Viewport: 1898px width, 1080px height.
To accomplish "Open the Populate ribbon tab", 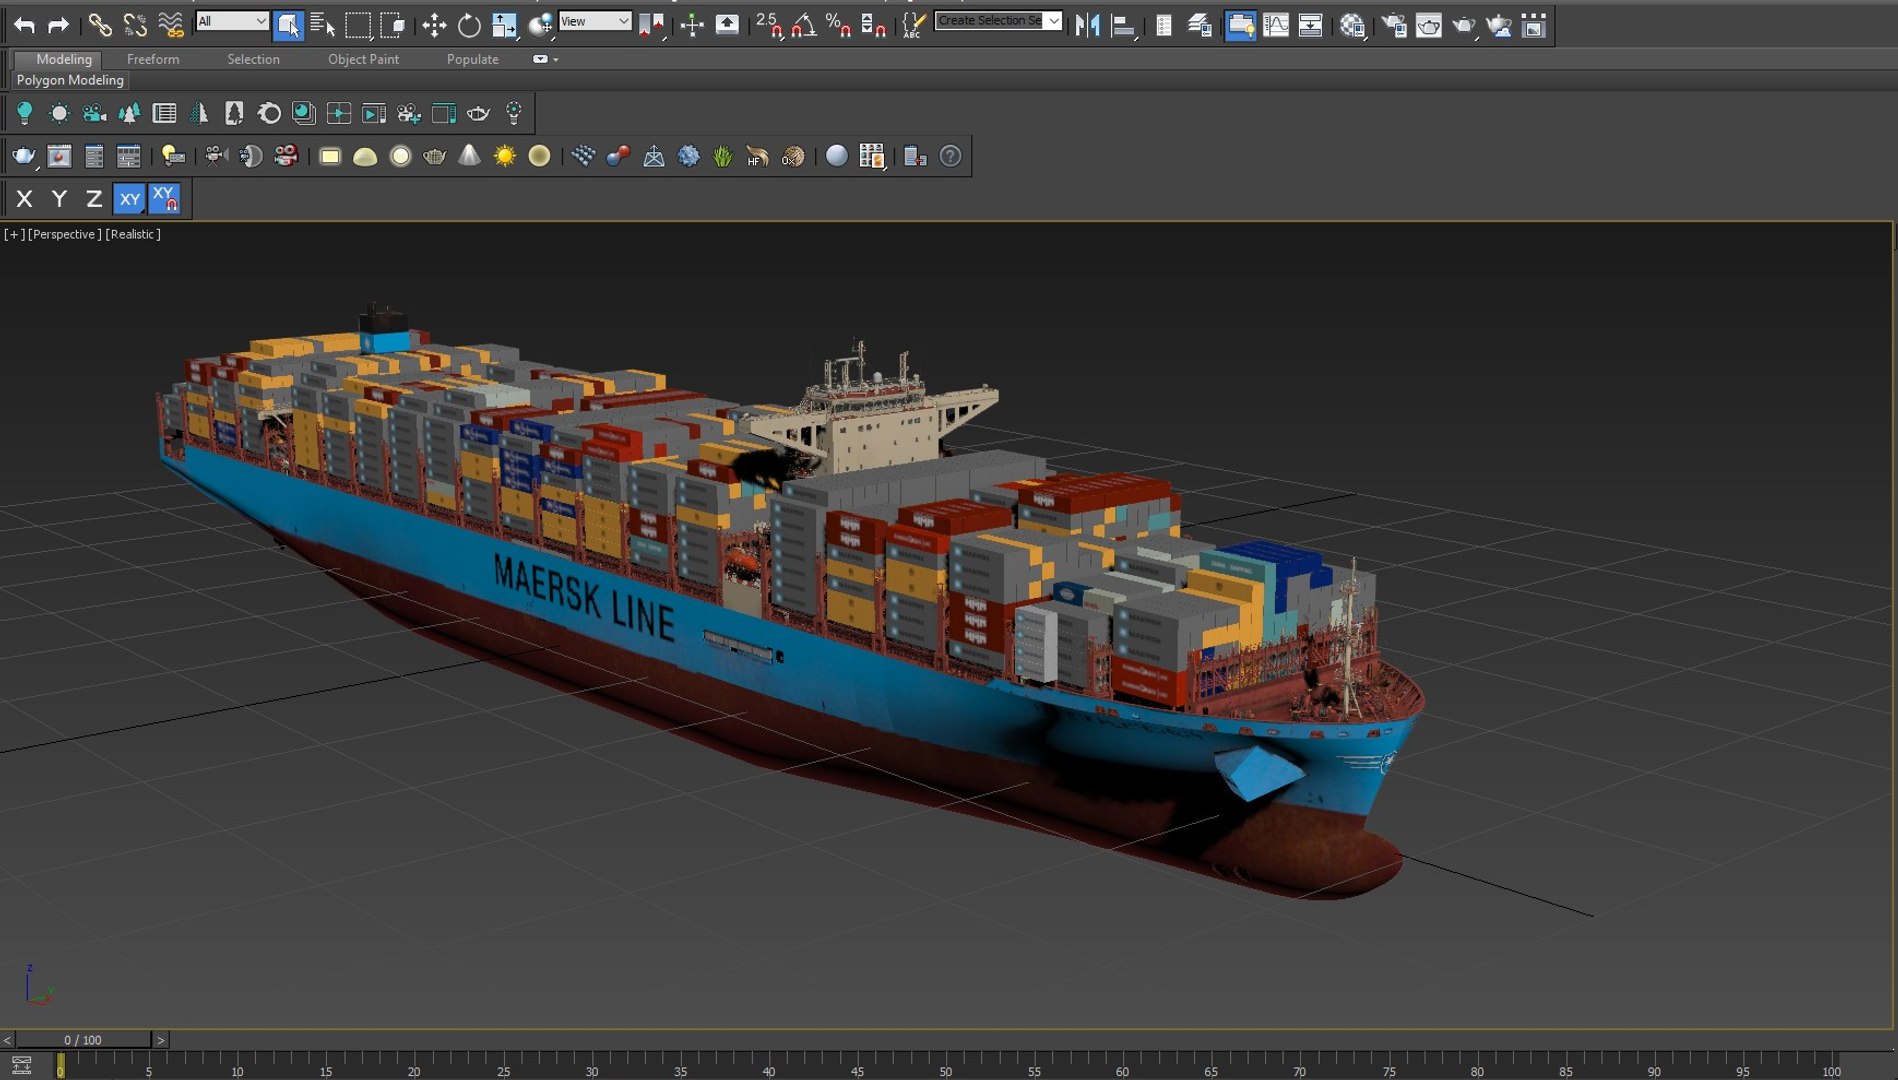I will point(472,59).
